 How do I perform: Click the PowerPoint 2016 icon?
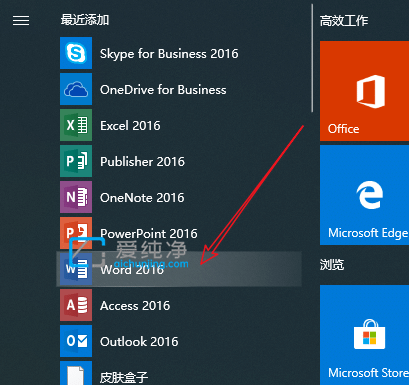click(76, 233)
